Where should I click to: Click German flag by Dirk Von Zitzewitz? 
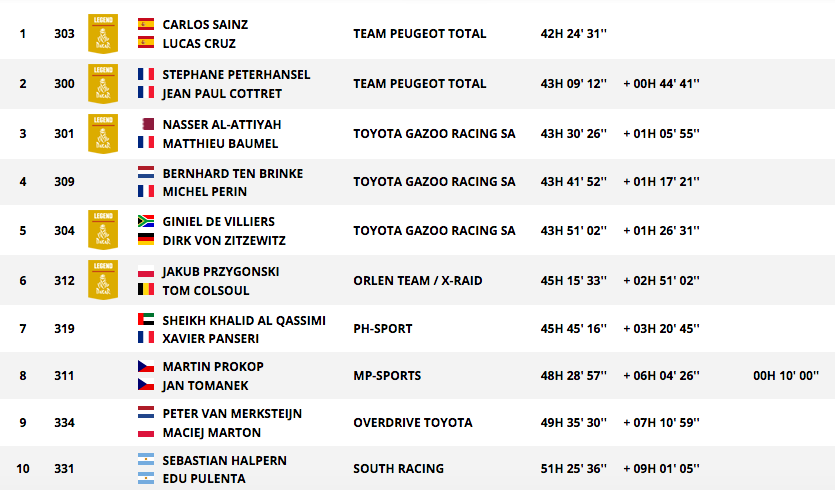click(x=146, y=240)
